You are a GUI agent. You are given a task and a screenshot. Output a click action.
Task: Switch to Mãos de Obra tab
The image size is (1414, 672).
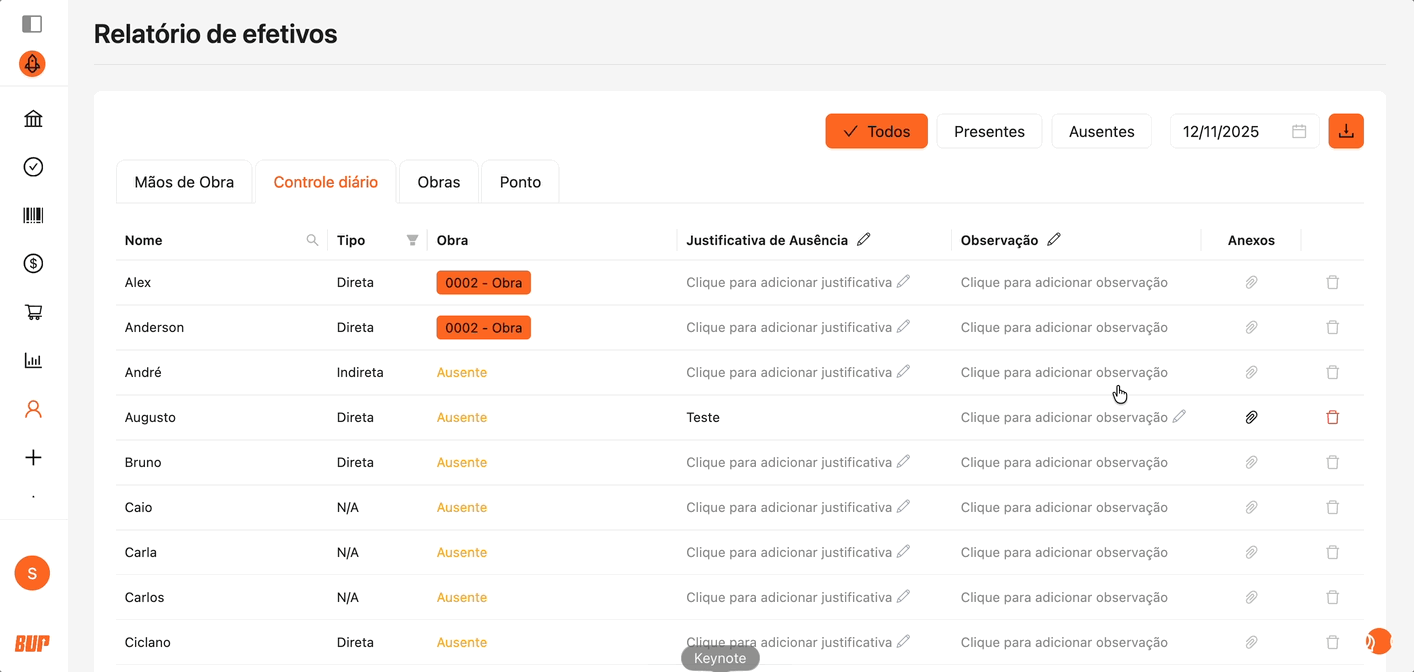pos(184,182)
